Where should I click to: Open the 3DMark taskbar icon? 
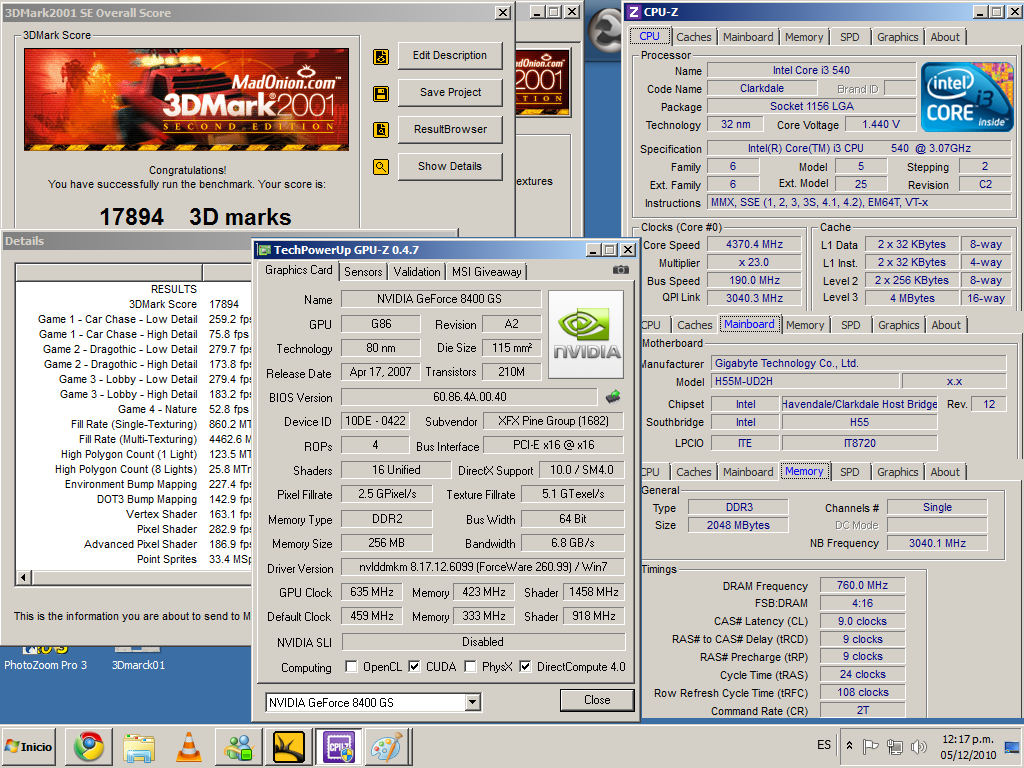coord(289,747)
